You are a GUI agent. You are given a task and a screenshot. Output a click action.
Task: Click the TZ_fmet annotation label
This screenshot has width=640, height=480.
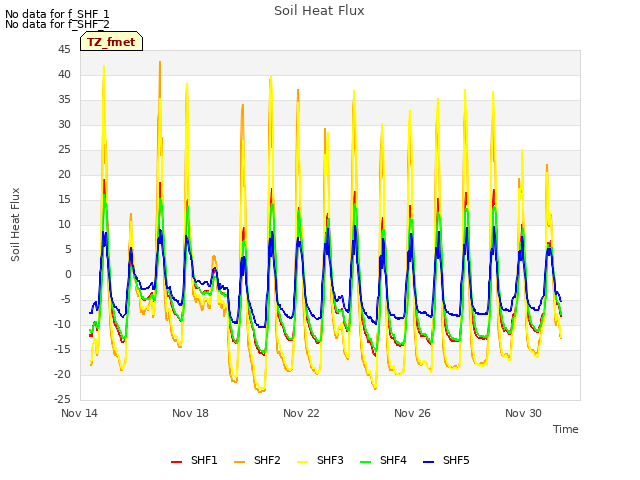tap(111, 42)
